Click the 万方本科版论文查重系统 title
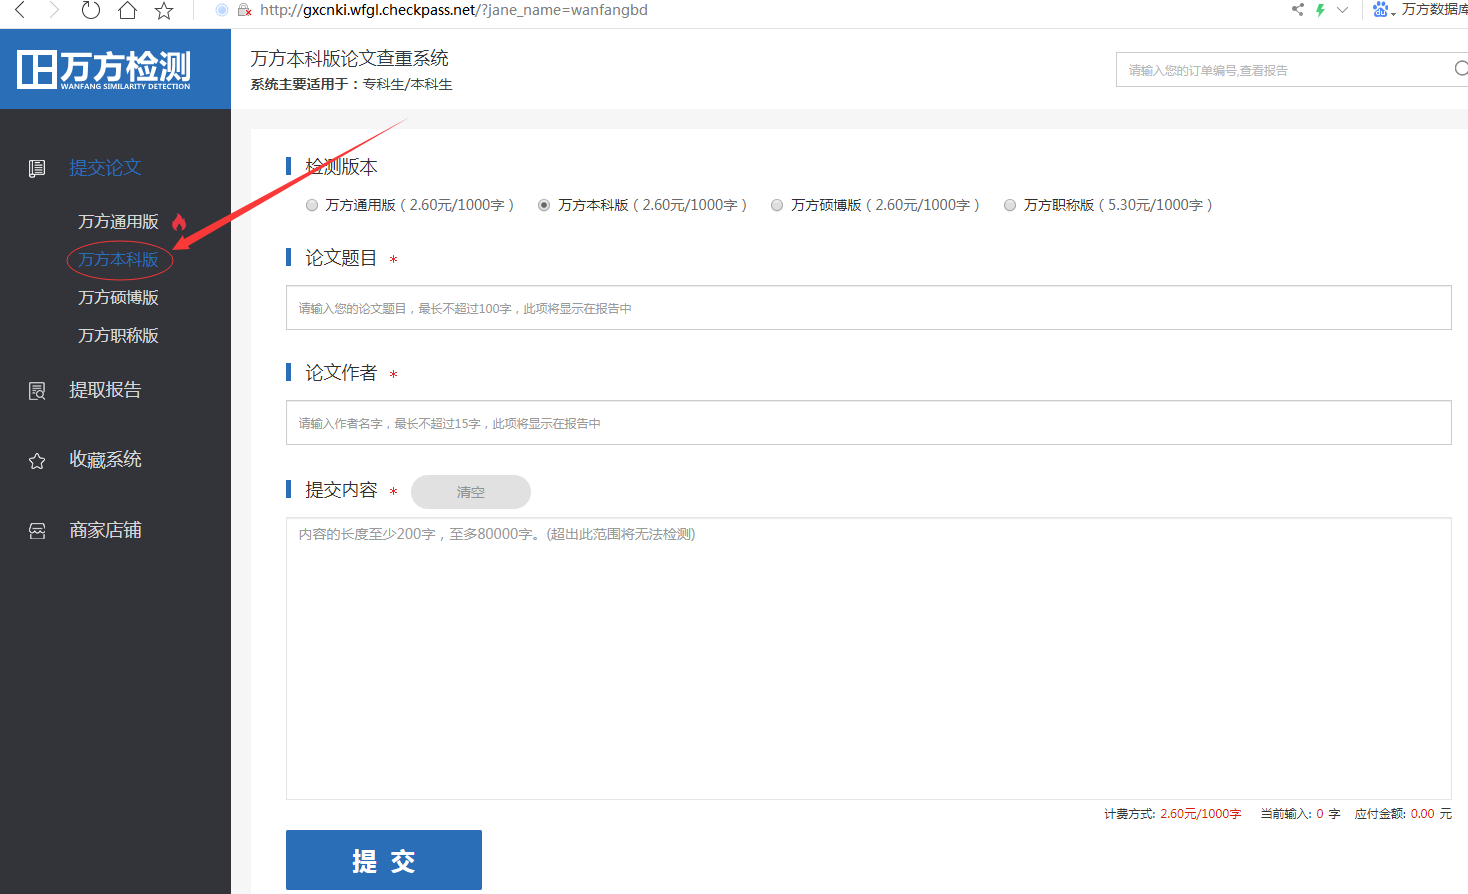 coord(349,59)
